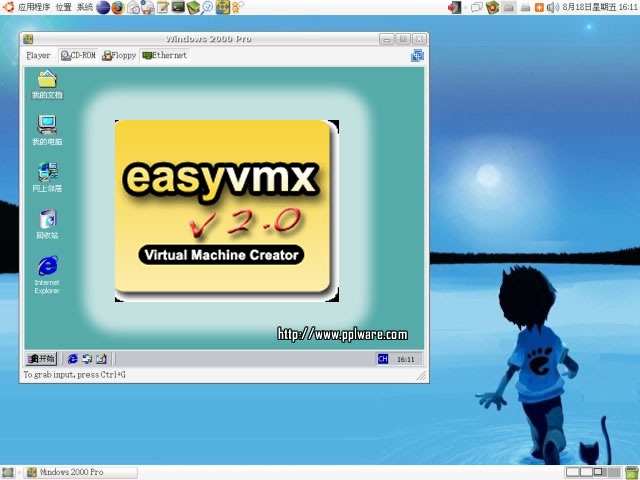
Task: Open the trash in the bottom panel
Action: tap(632, 472)
